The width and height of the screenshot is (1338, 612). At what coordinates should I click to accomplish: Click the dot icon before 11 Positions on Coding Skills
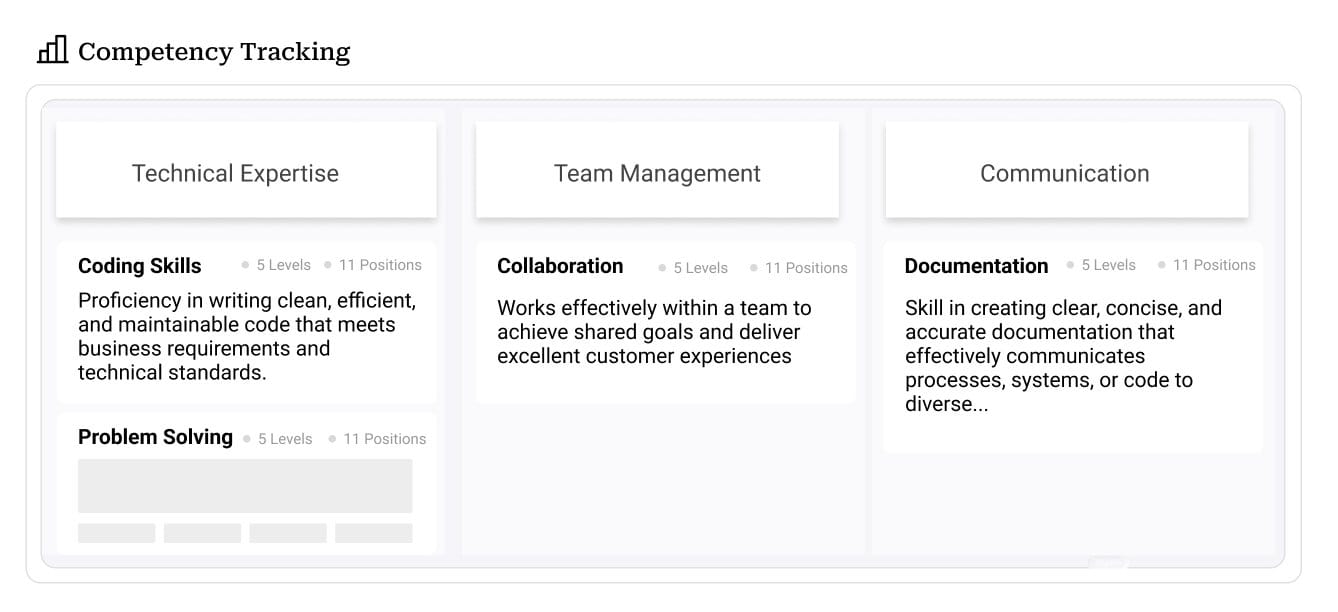click(x=330, y=265)
